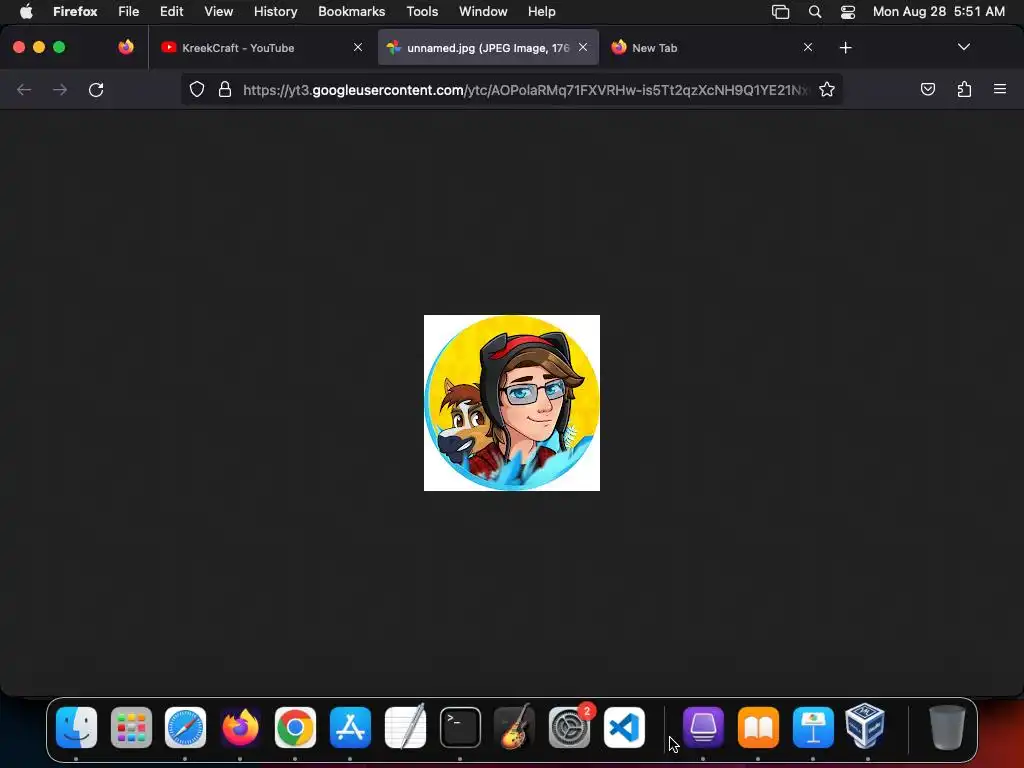Open TextEdit from the Dock

pos(405,727)
